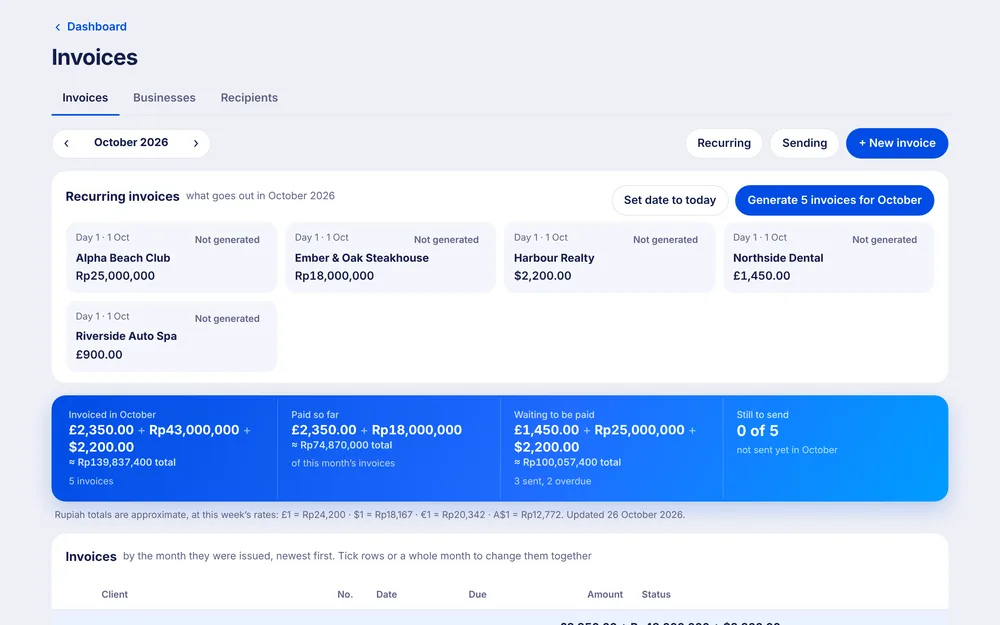This screenshot has height=625, width=1000.
Task: Click the £1,450.00 amount on Northside Dental
Action: 761,276
